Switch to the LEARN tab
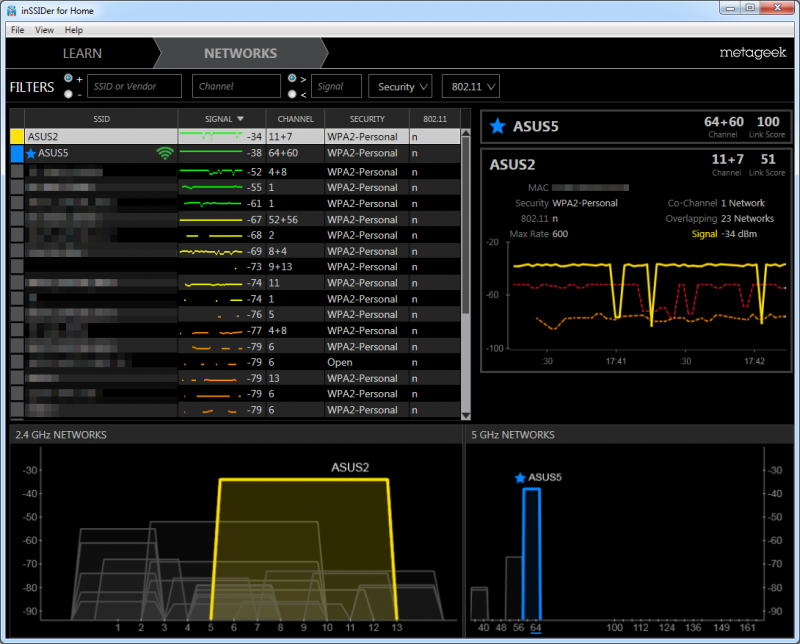 (x=82, y=53)
